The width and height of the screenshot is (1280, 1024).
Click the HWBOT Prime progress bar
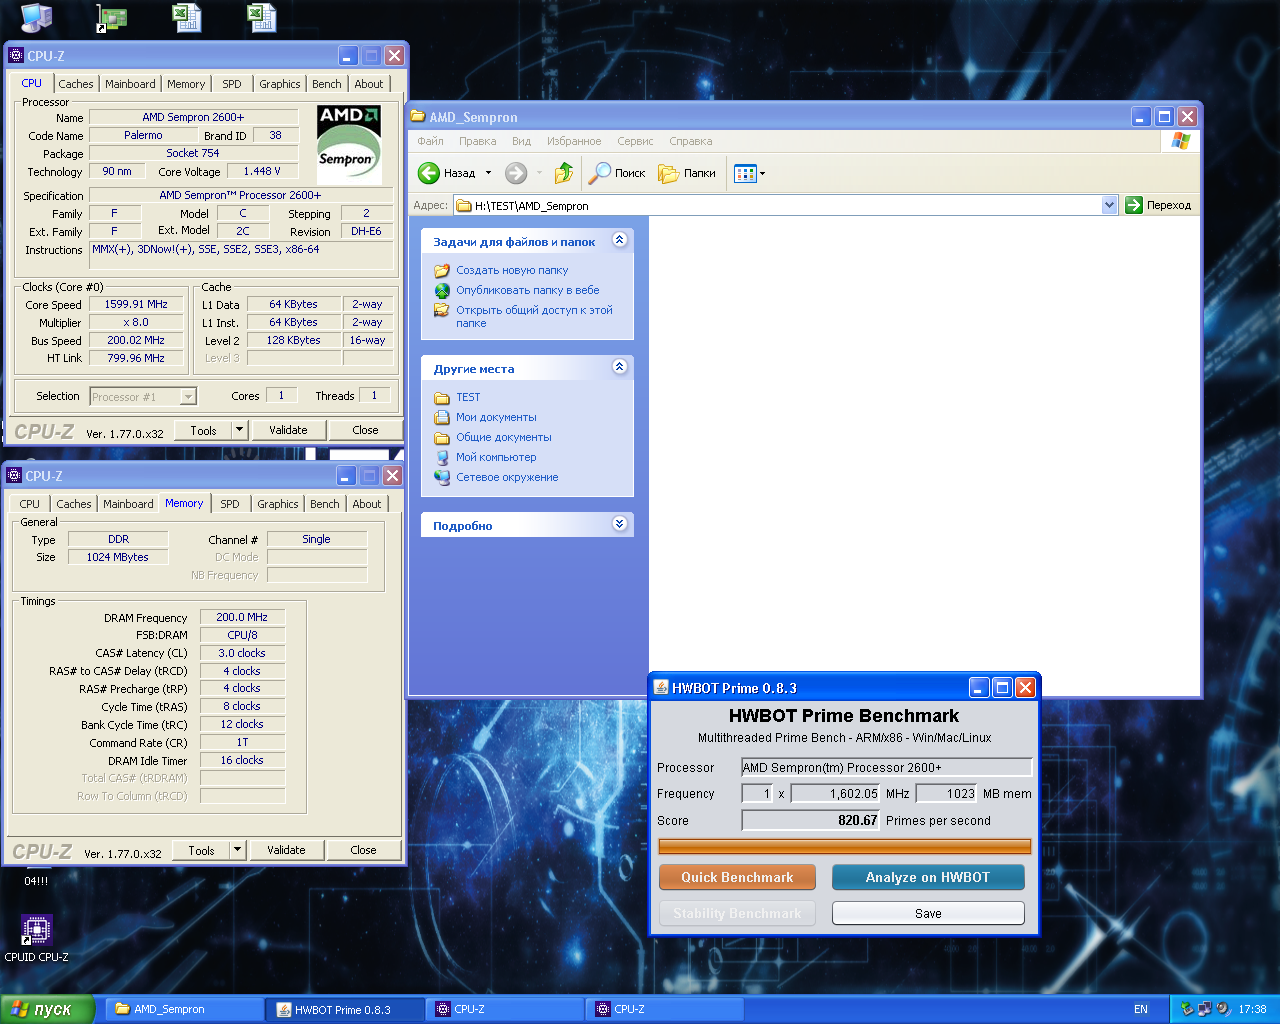(x=845, y=846)
